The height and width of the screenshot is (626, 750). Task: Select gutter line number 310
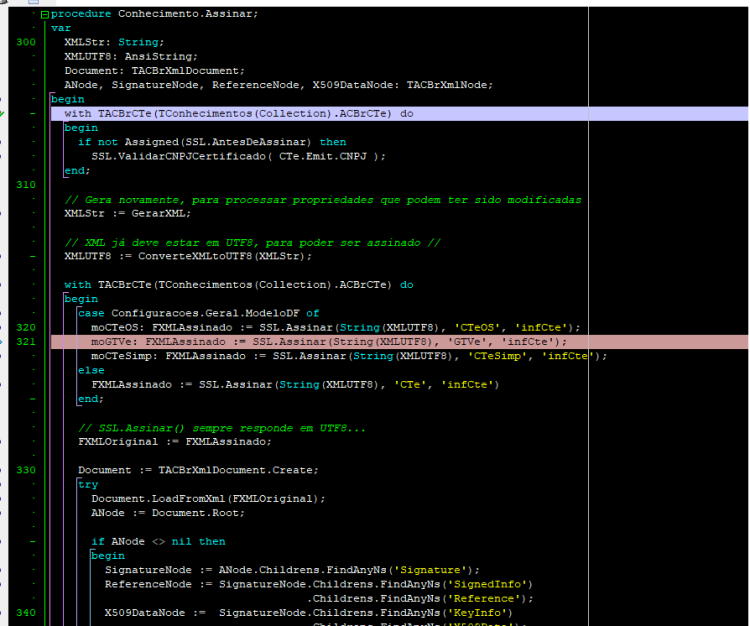click(x=26, y=185)
